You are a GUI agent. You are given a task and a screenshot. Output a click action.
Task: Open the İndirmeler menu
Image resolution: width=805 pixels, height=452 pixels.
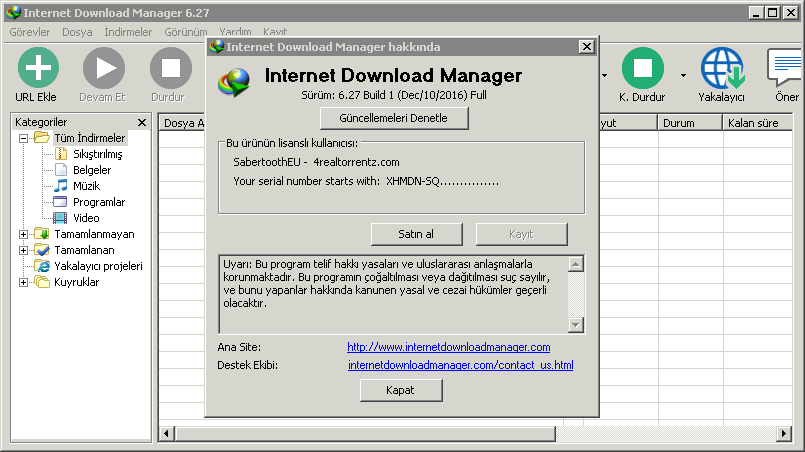click(128, 32)
